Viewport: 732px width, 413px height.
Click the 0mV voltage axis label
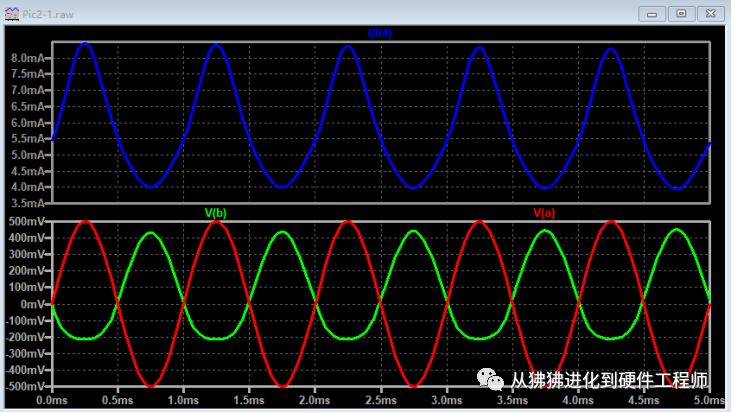pyautogui.click(x=33, y=304)
